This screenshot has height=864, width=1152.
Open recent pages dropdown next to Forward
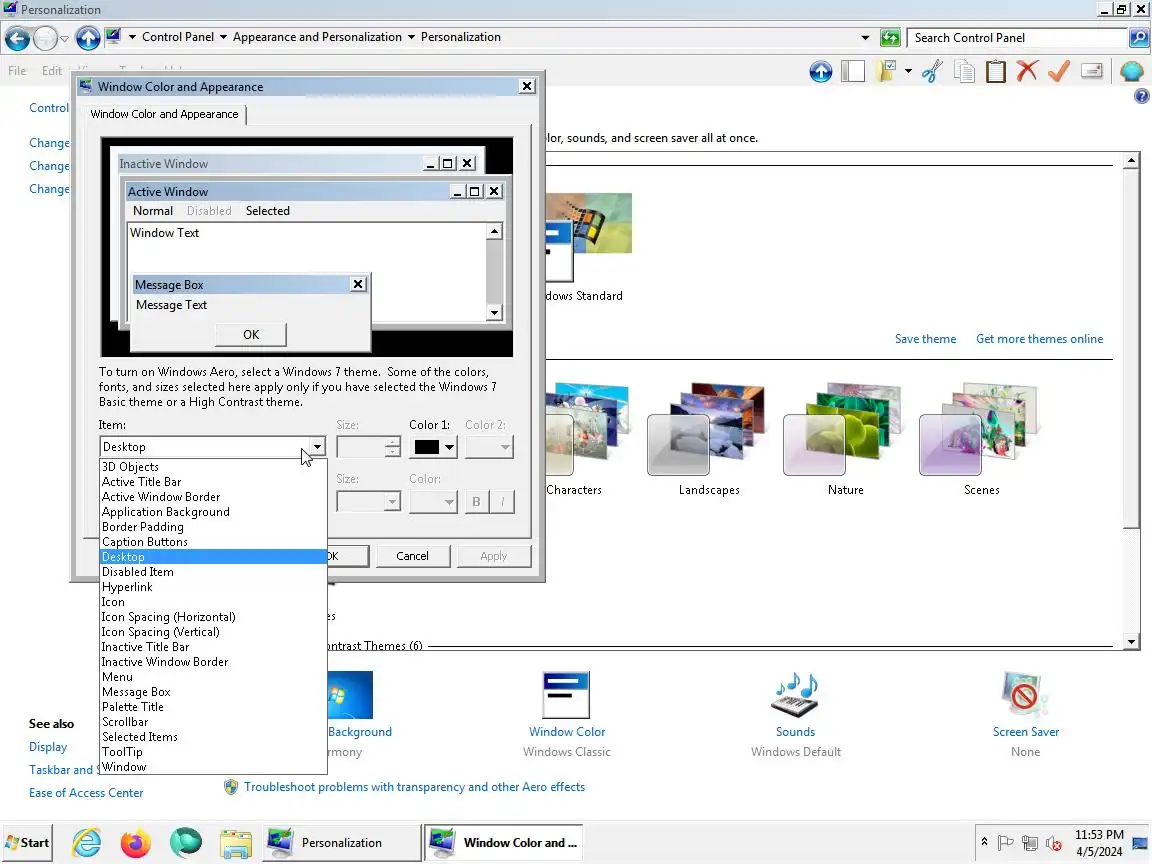(x=64, y=38)
